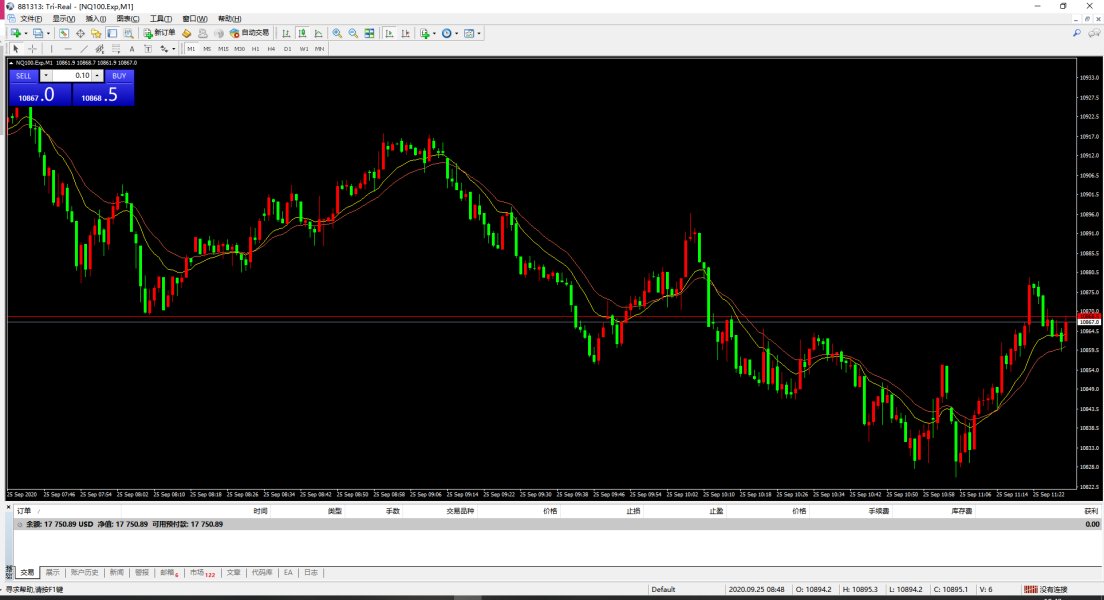Image resolution: width=1104 pixels, height=600 pixels.
Task: Open the 日志 journal tab
Action: 310,573
